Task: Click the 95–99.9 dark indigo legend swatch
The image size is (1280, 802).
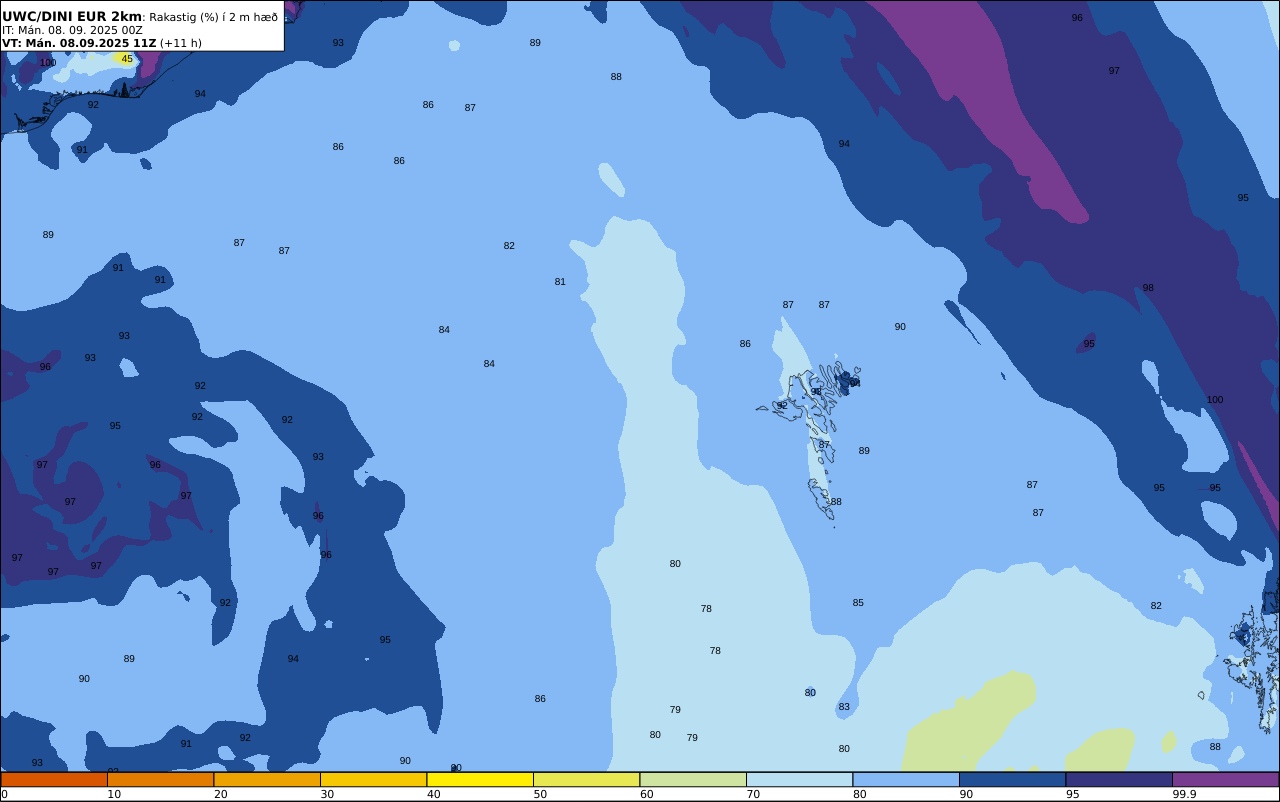Action: [x=1119, y=779]
